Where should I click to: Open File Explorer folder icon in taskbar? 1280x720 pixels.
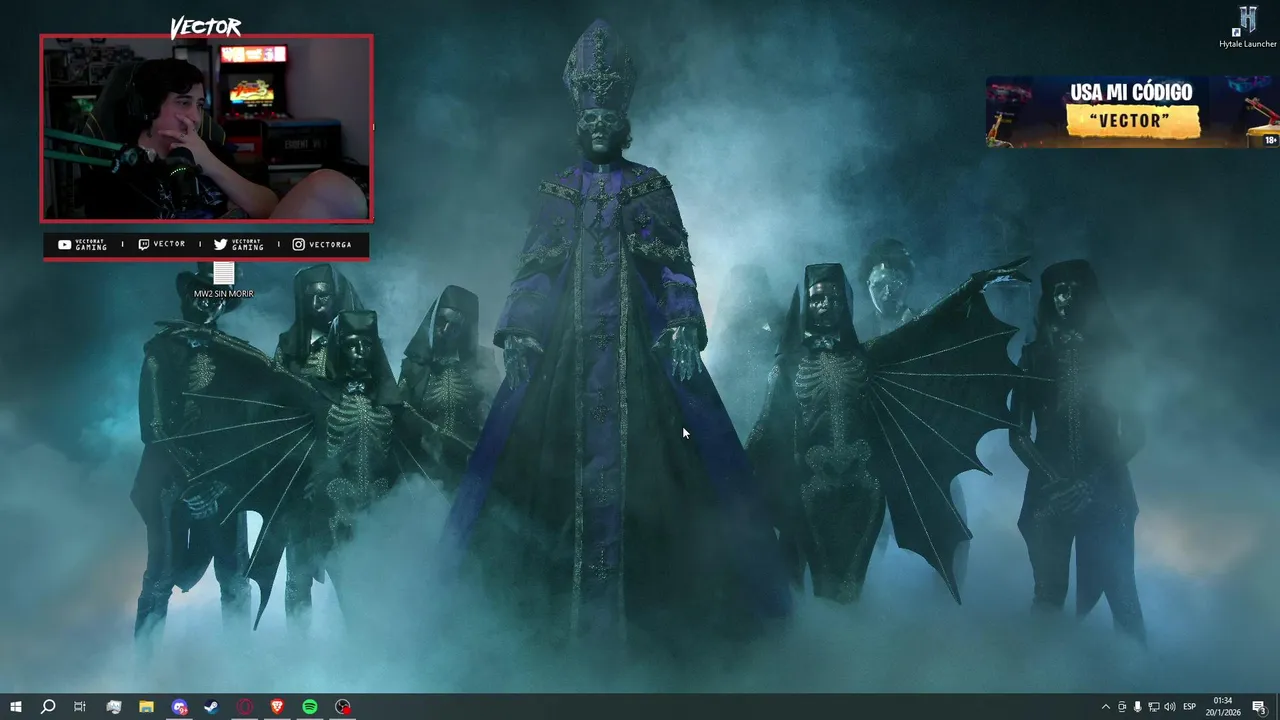coord(146,707)
